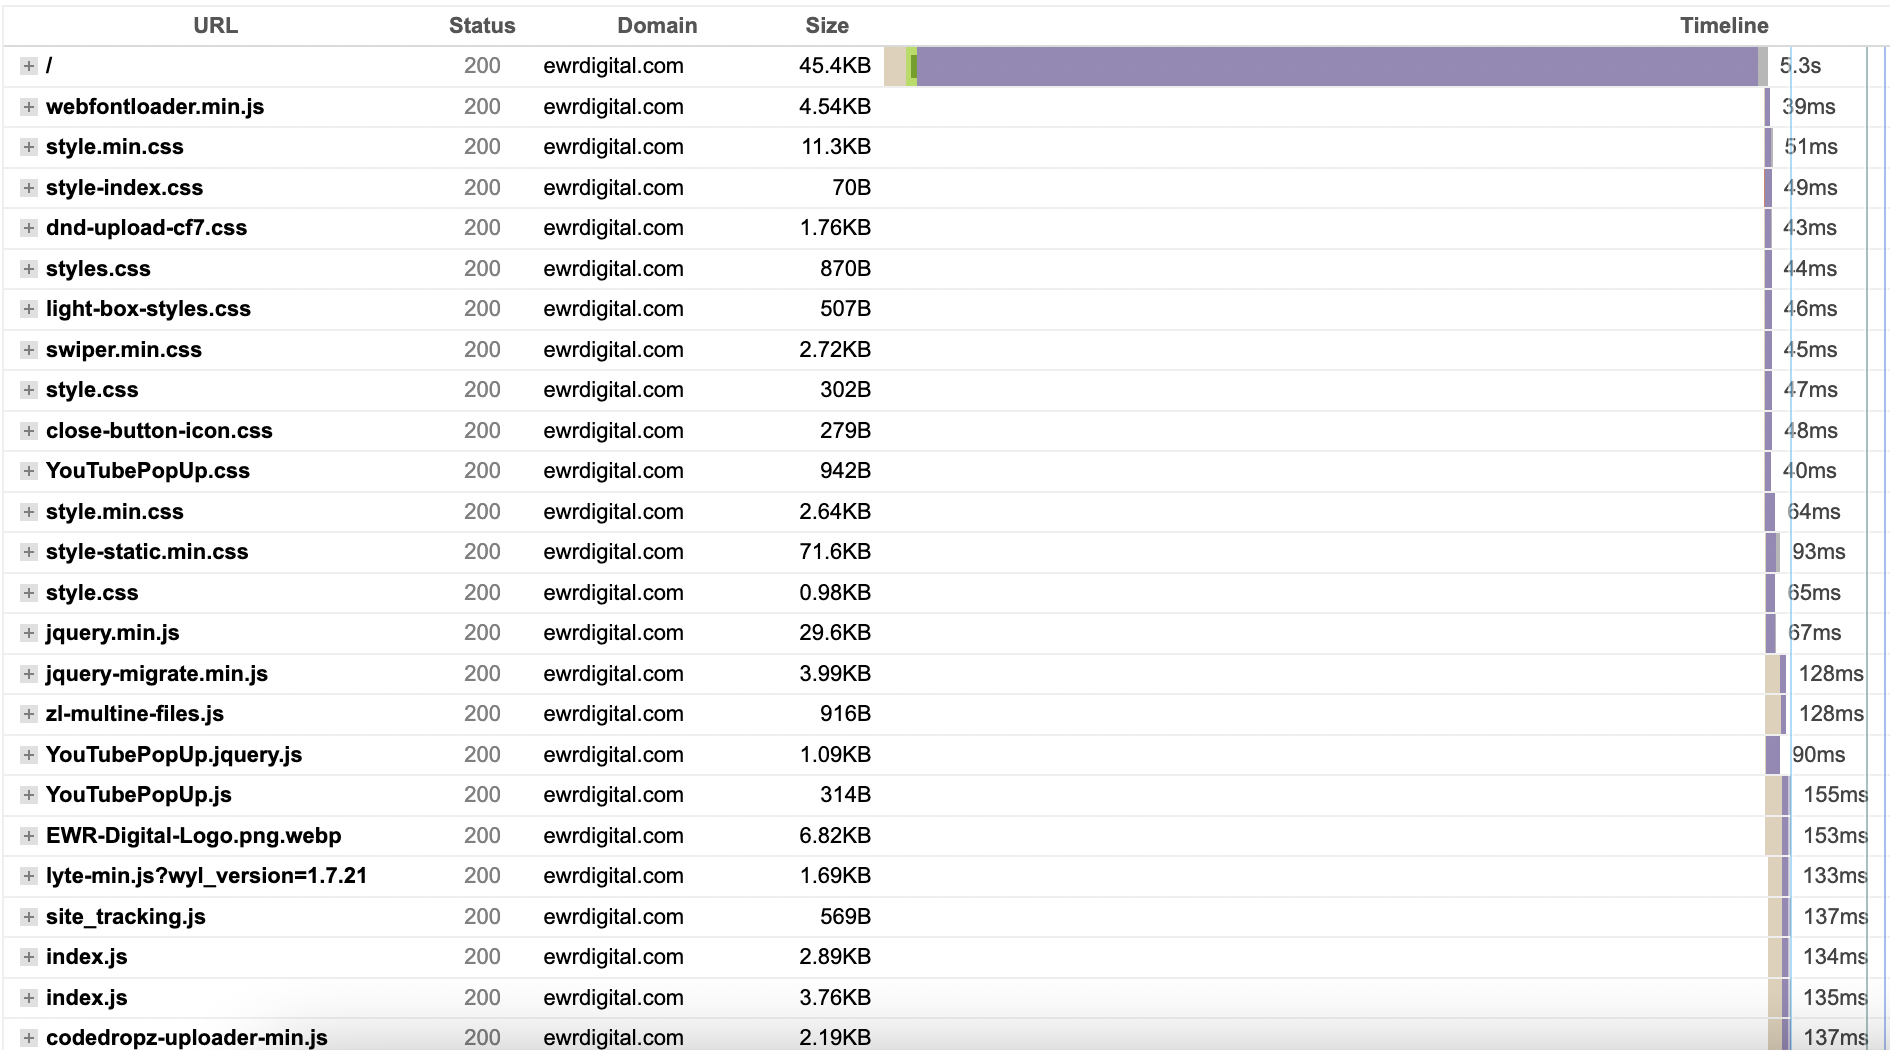Screen dimensions: 1890x1050
Task: Click the plus icon next to YouTubePopUp.css
Action: pyautogui.click(x=29, y=471)
